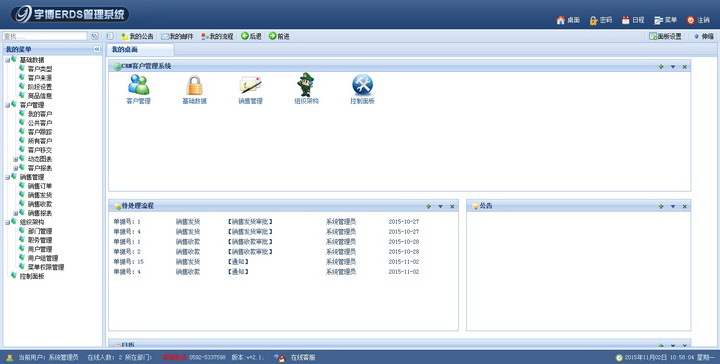Collapse the 客户管理 tree node
Viewport: 720px width, 364px height.
click(7, 105)
